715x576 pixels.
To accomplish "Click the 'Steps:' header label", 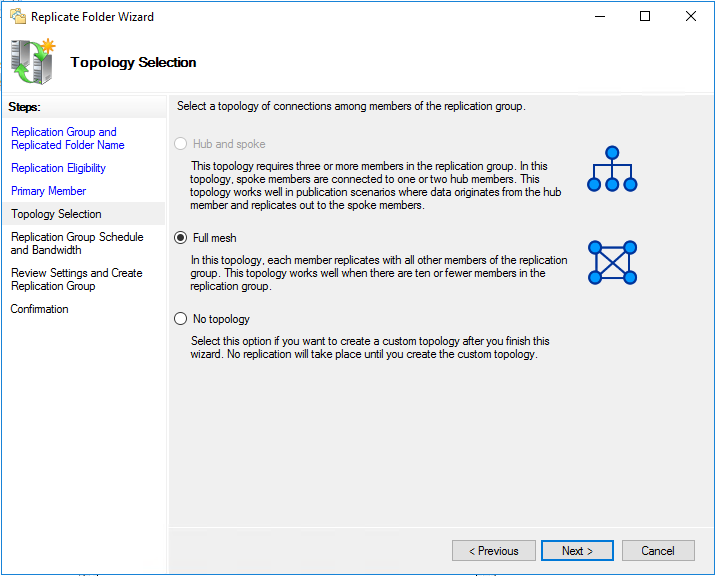I will click(x=24, y=107).
